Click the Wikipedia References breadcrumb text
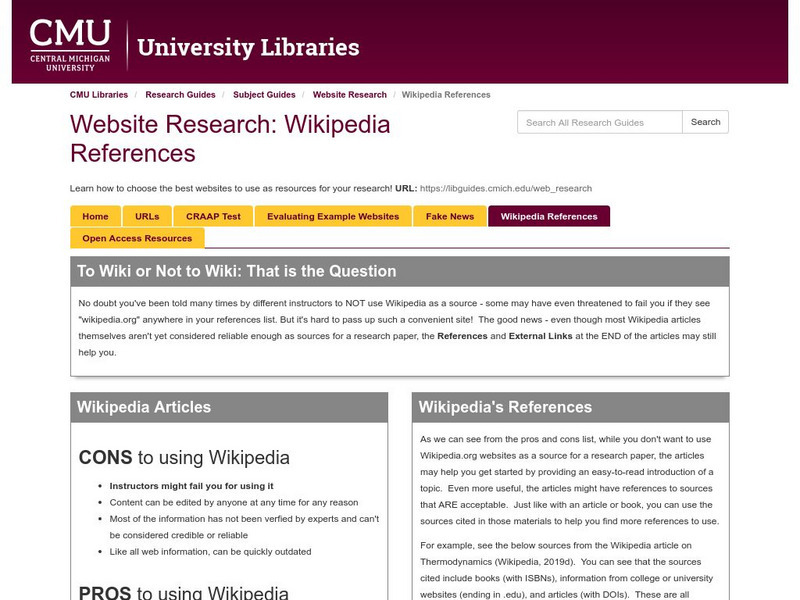Screen dimensions: 800x600 click(446, 95)
